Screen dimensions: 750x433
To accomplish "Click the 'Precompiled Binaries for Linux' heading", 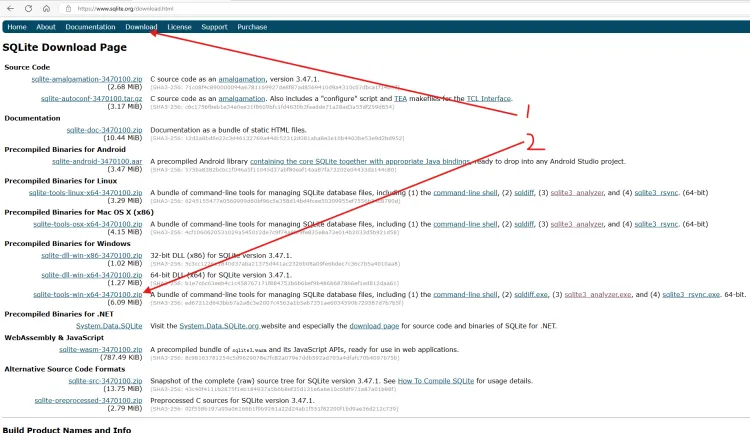I will (x=61, y=181).
